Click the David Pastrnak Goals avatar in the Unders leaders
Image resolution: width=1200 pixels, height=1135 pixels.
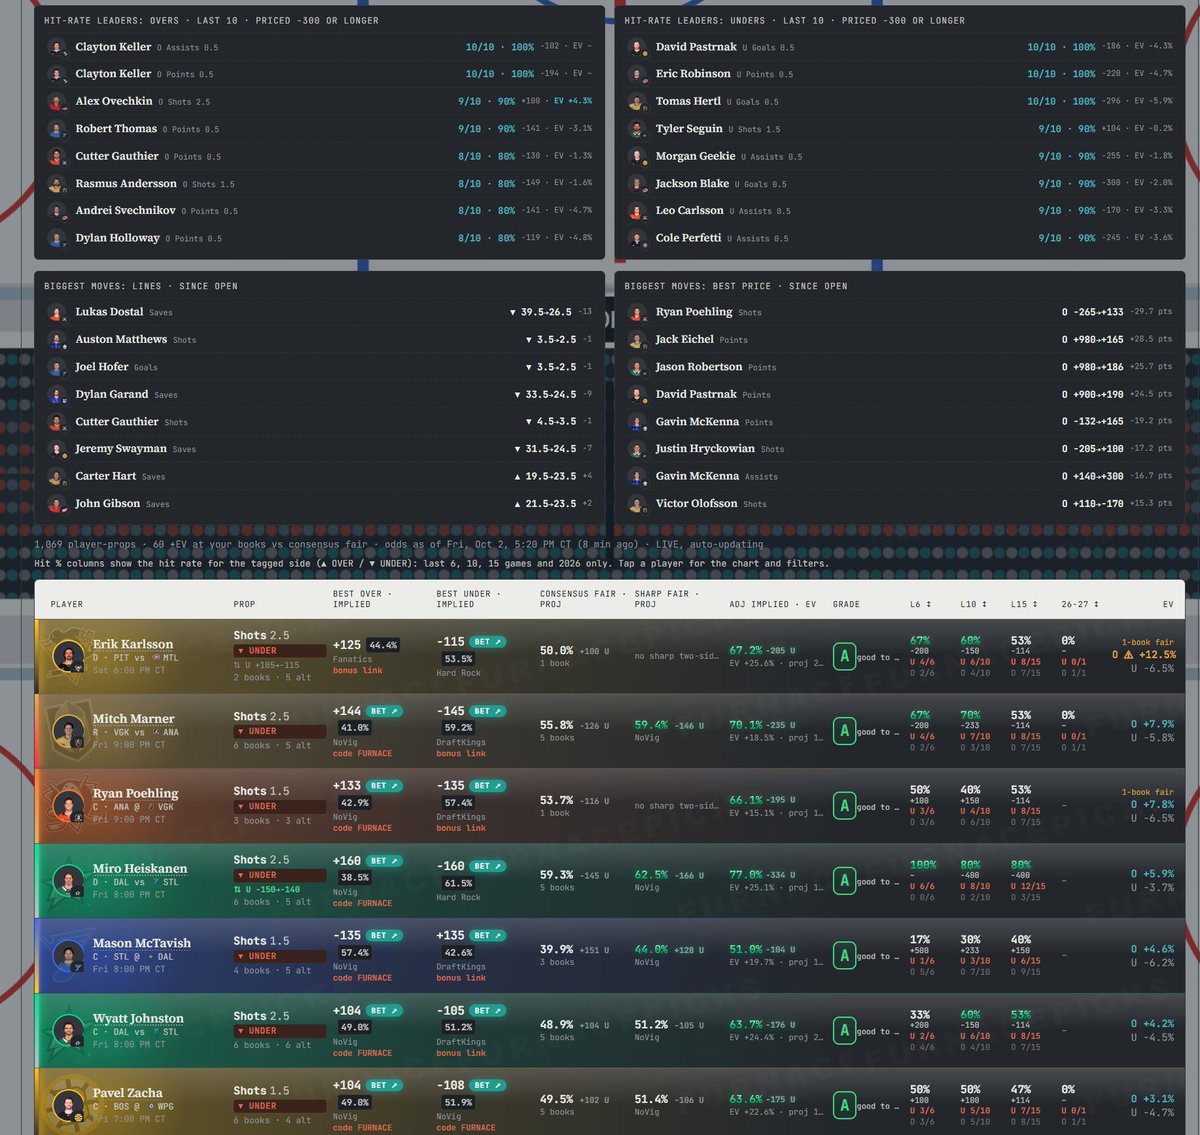[637, 47]
